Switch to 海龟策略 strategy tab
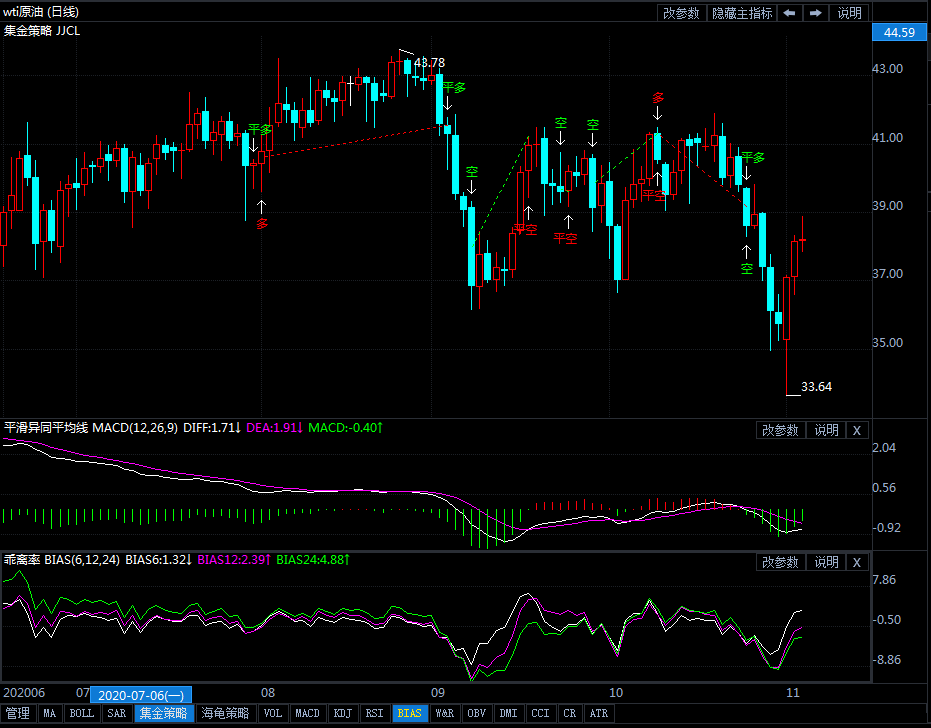Screen dimensions: 931x728 [225, 713]
